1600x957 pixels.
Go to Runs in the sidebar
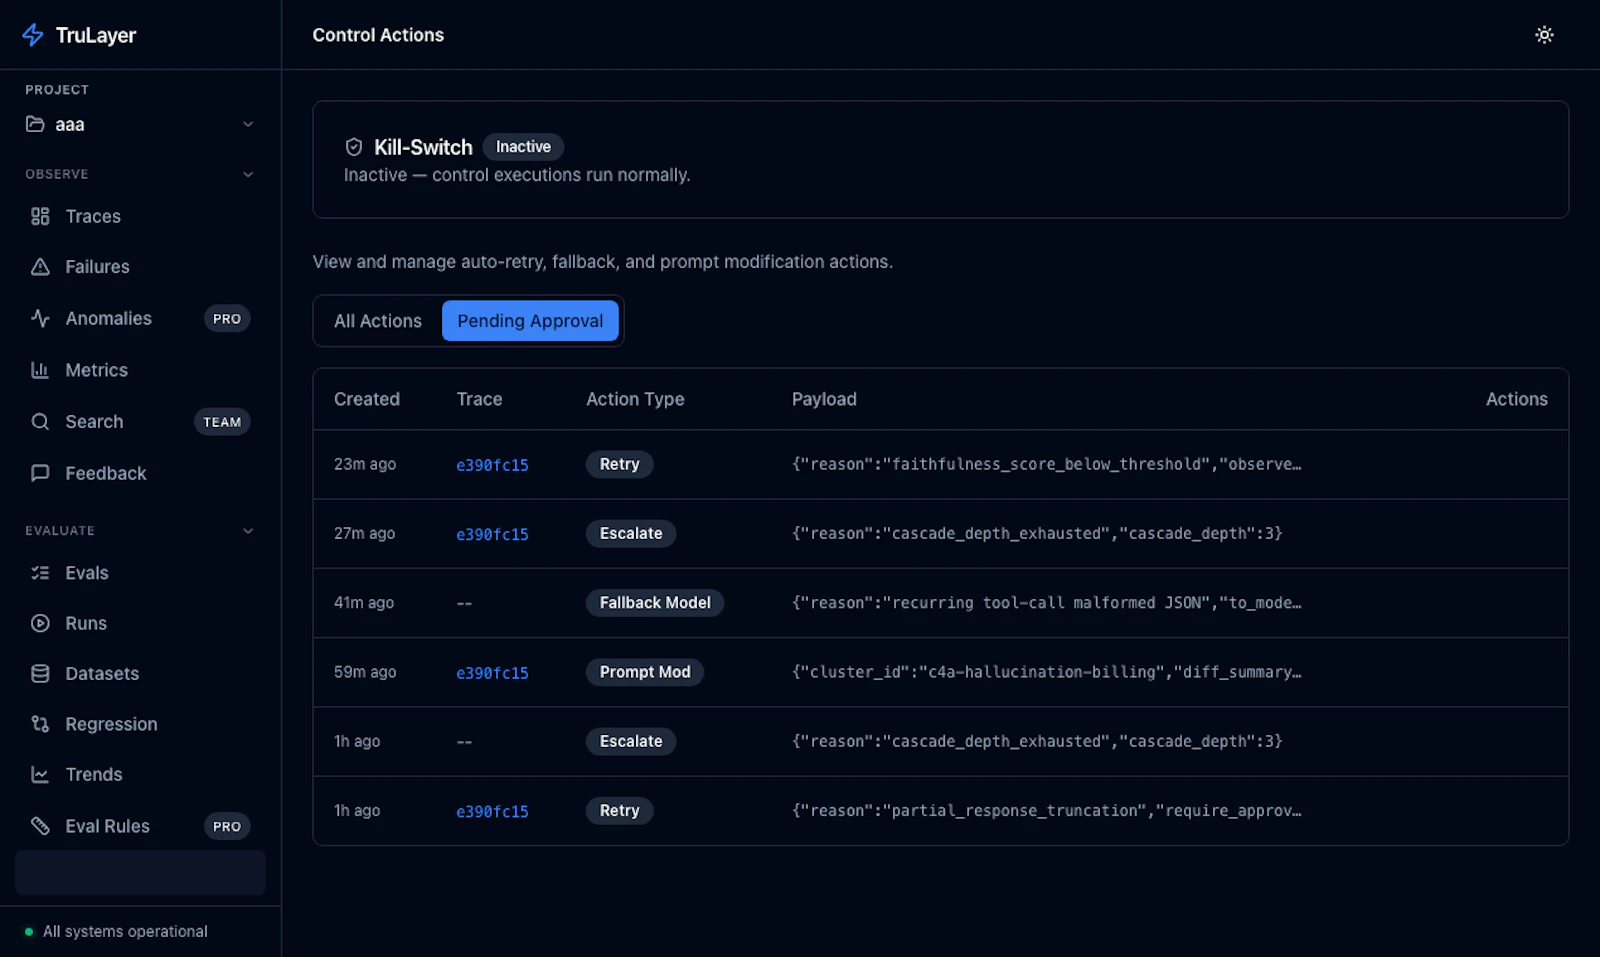click(140, 623)
